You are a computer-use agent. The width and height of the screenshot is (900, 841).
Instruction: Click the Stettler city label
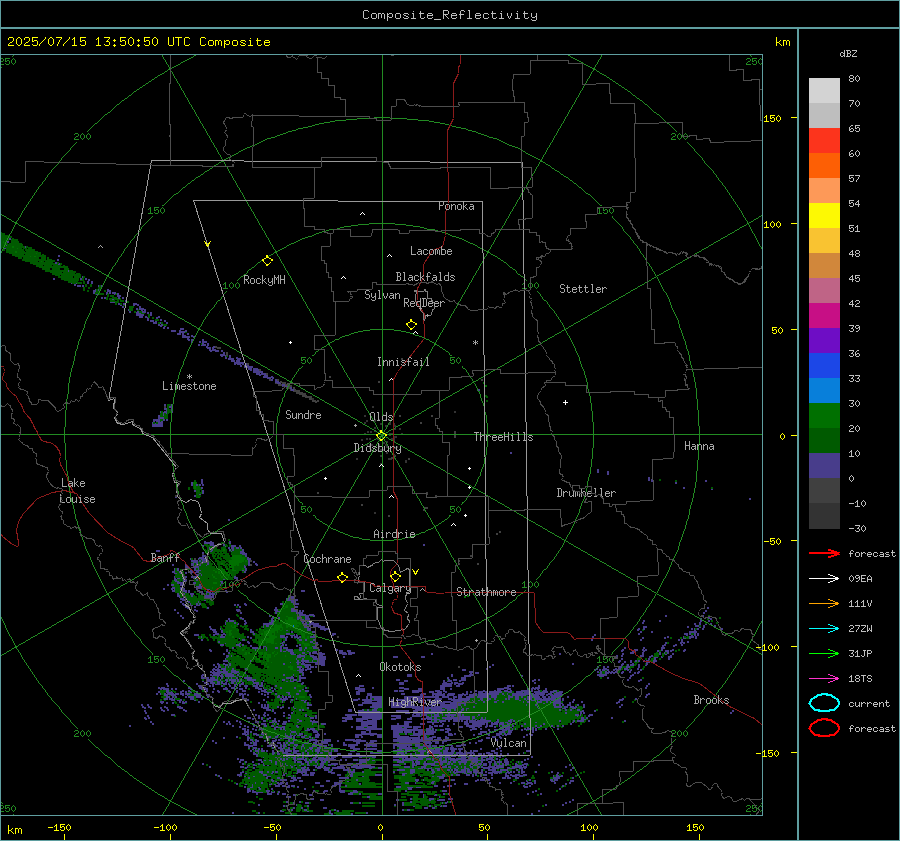583,289
